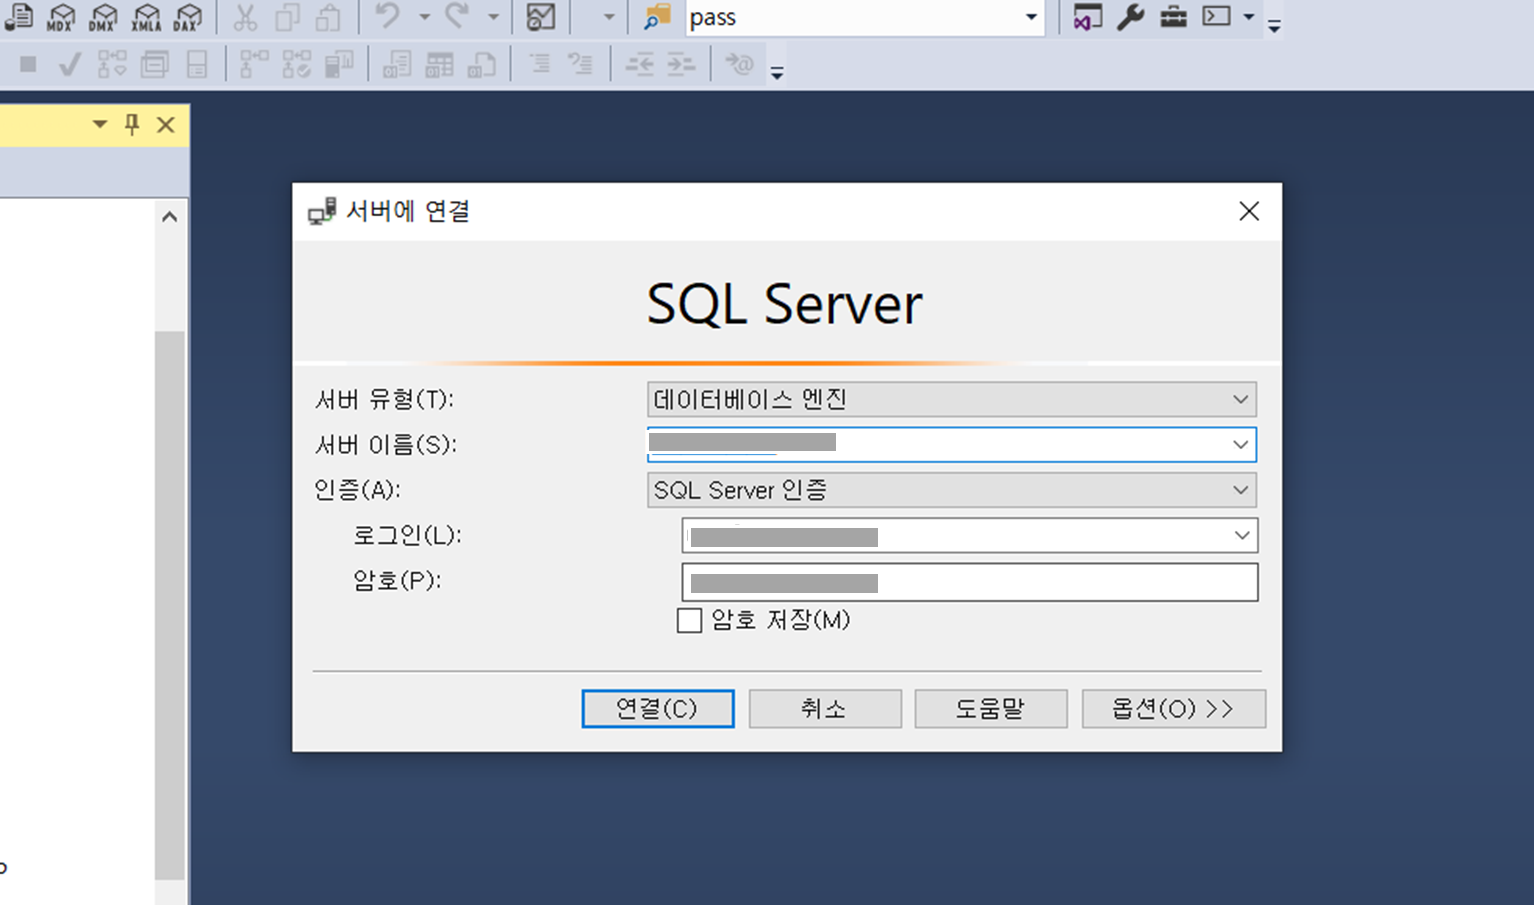Open a new DAX query
The height and width of the screenshot is (905, 1534).
pos(188,17)
